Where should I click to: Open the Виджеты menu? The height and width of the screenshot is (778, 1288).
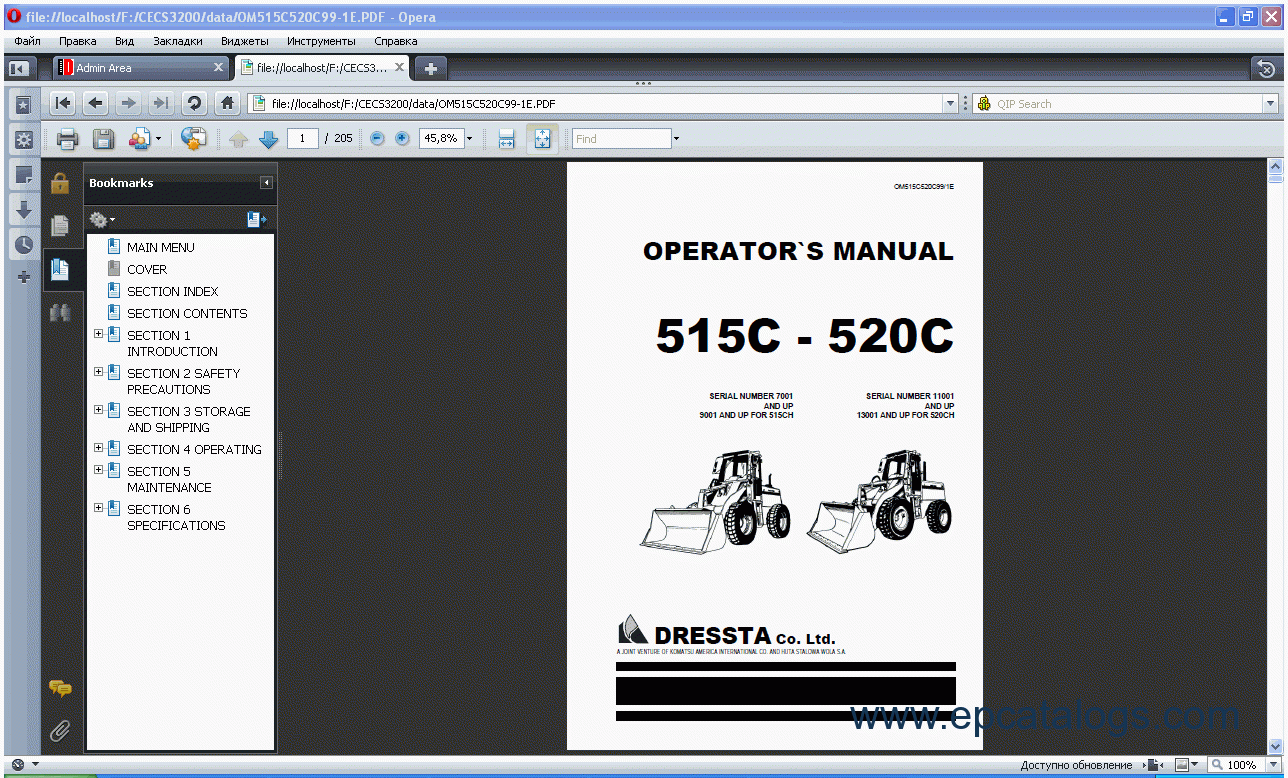point(245,41)
